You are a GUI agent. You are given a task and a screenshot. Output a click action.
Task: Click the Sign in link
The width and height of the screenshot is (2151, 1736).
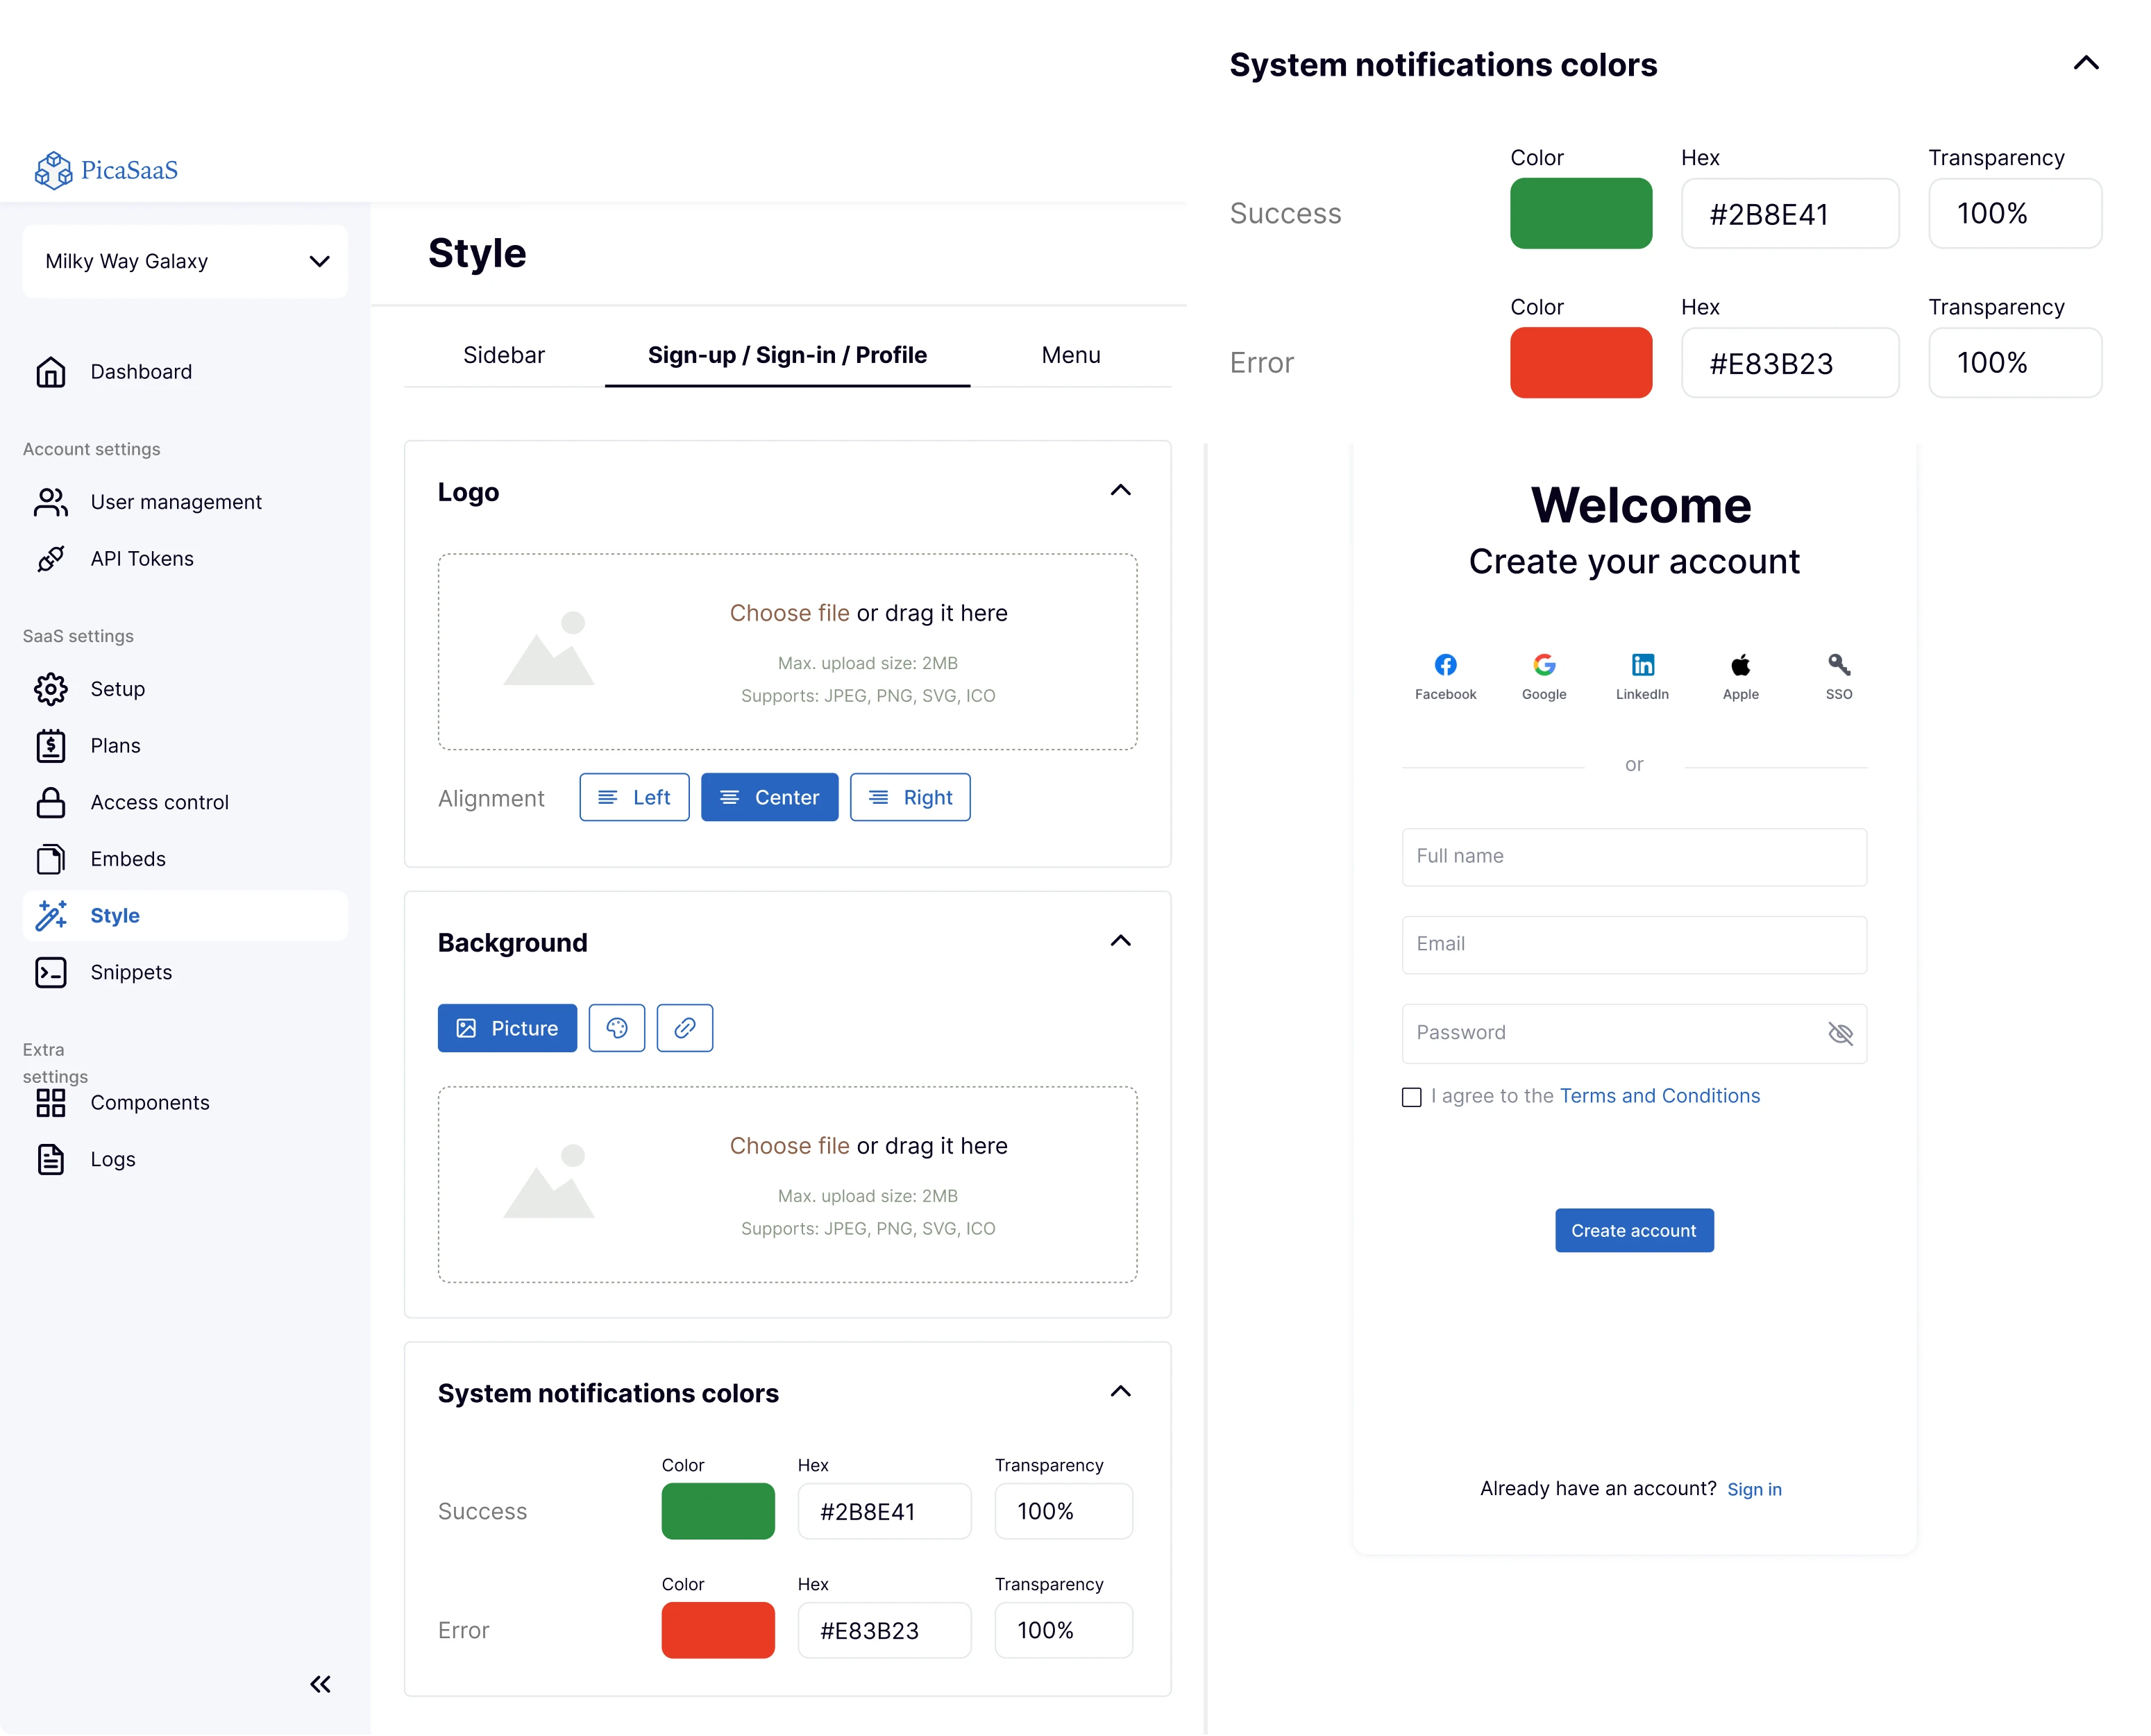tap(1755, 1489)
